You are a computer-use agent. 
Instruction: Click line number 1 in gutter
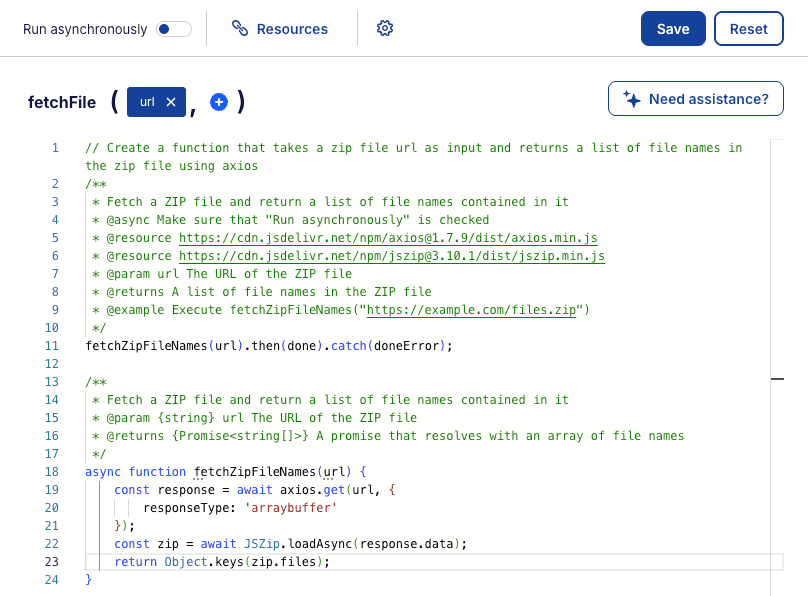[55, 148]
